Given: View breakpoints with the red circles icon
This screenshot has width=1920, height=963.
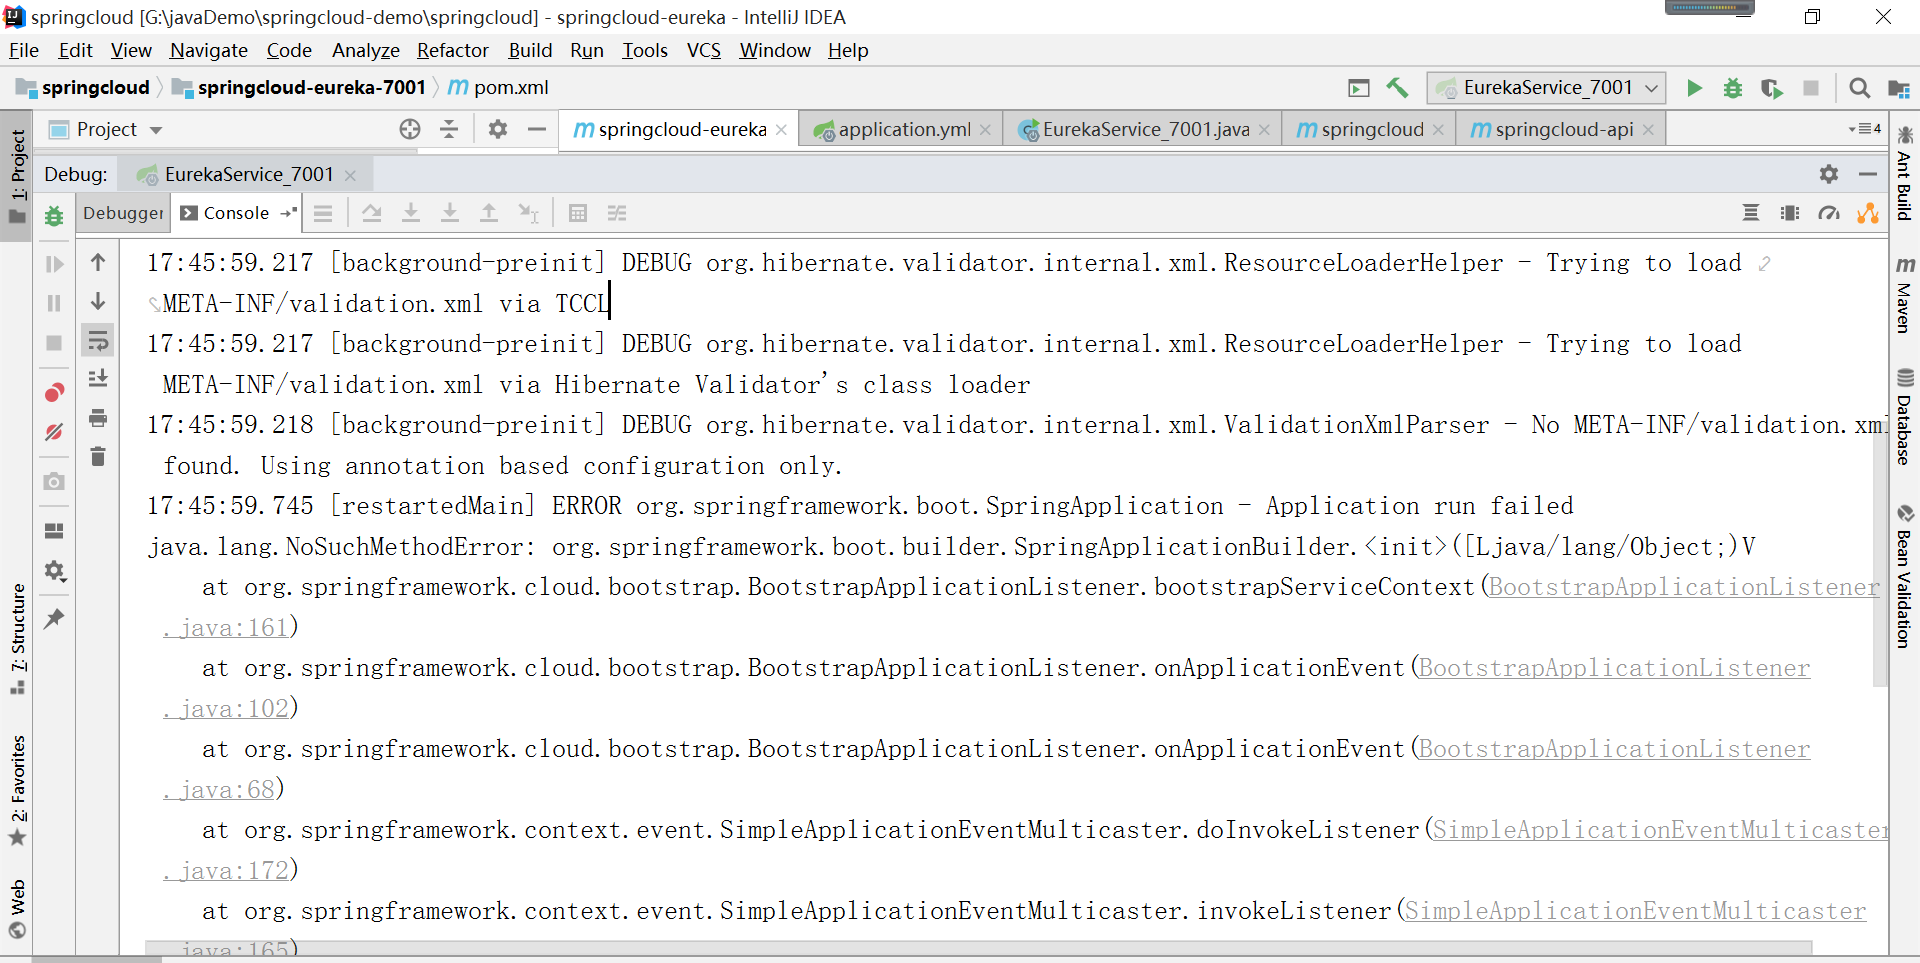Looking at the screenshot, I should pos(54,392).
